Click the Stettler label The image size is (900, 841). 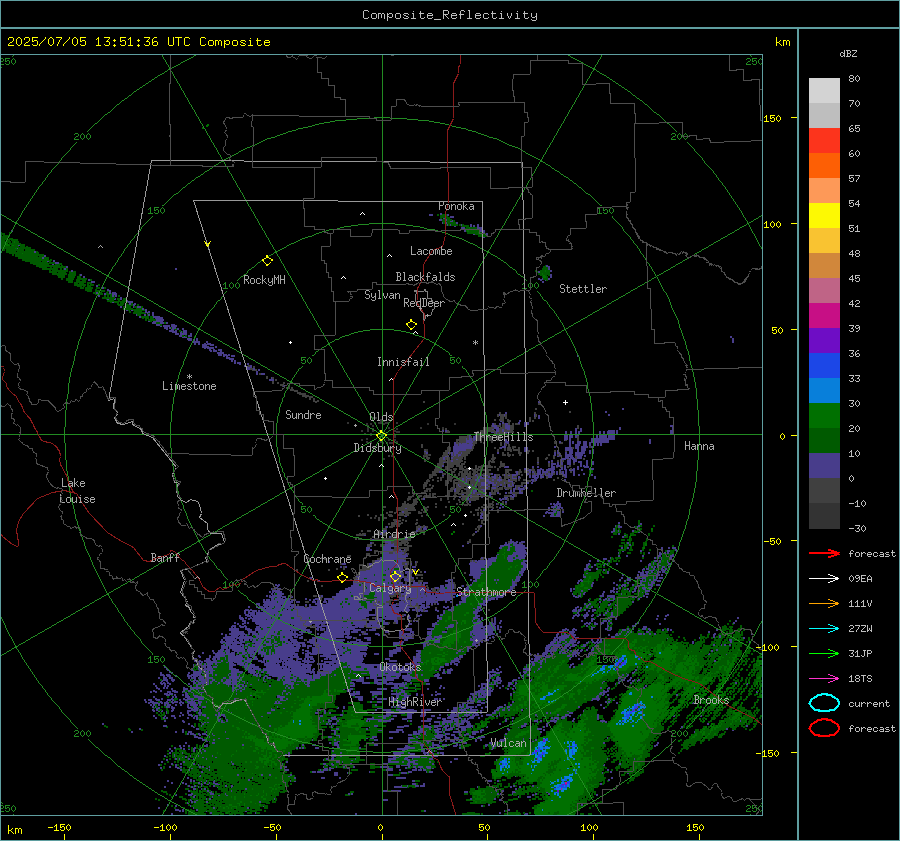pos(583,289)
